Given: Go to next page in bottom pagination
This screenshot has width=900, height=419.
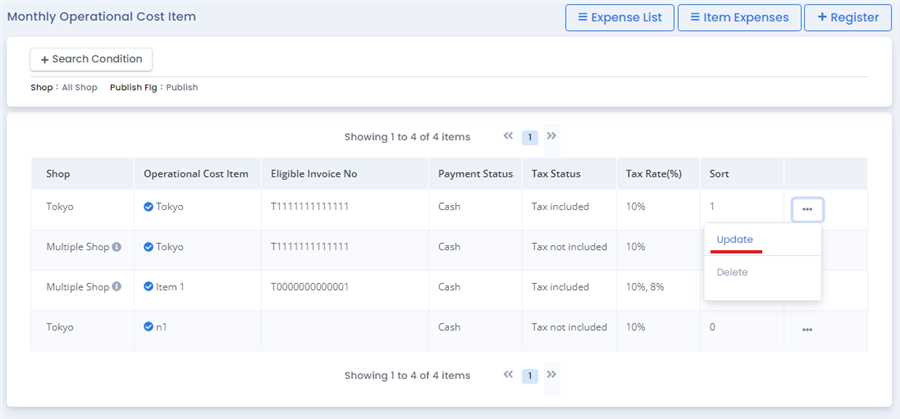Looking at the screenshot, I should pos(551,375).
